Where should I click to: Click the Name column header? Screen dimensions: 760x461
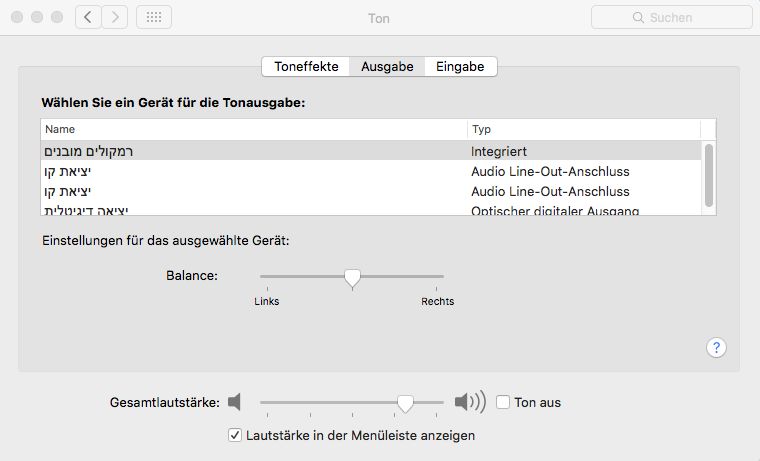pyautogui.click(x=254, y=129)
